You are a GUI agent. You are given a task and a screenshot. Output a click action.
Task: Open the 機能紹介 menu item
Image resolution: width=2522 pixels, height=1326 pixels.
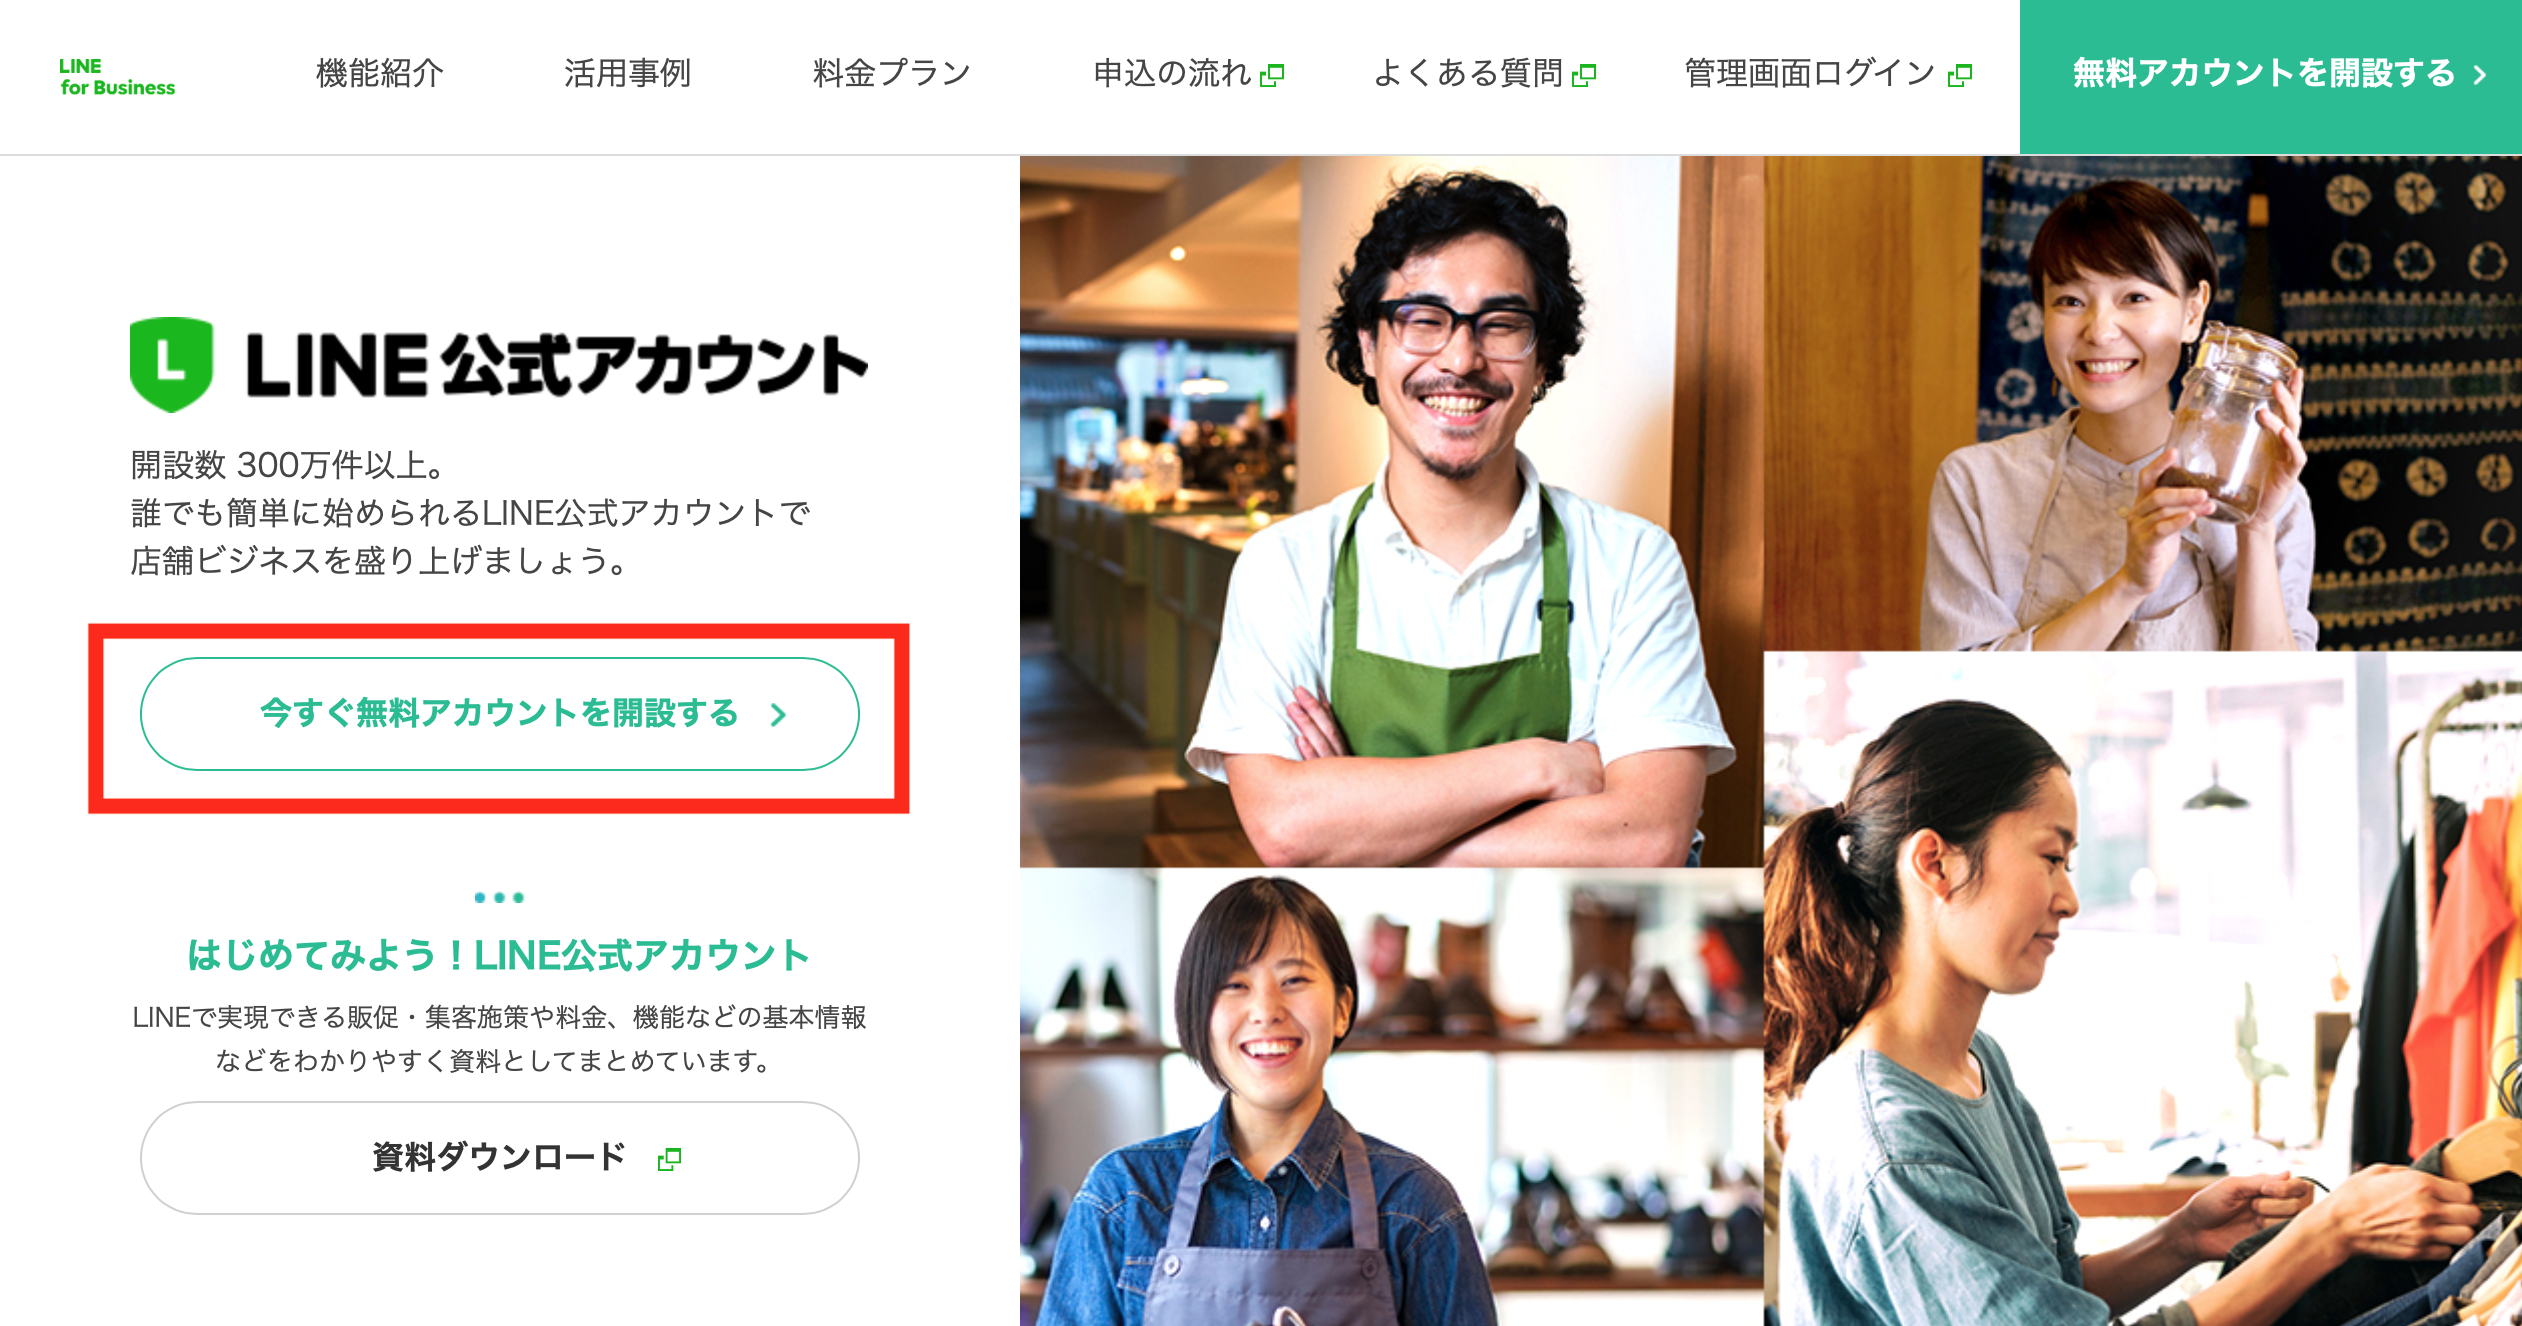[380, 73]
